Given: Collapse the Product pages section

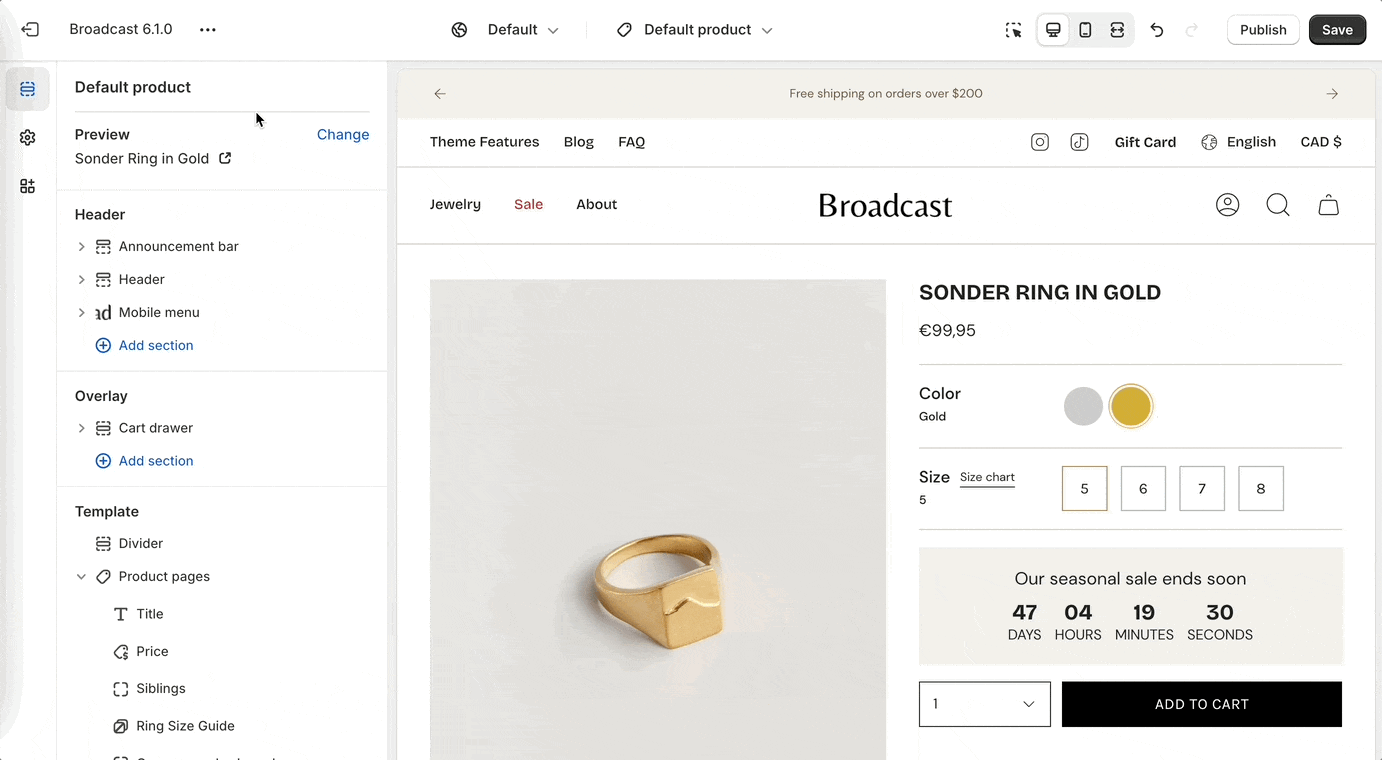Looking at the screenshot, I should [x=82, y=577].
